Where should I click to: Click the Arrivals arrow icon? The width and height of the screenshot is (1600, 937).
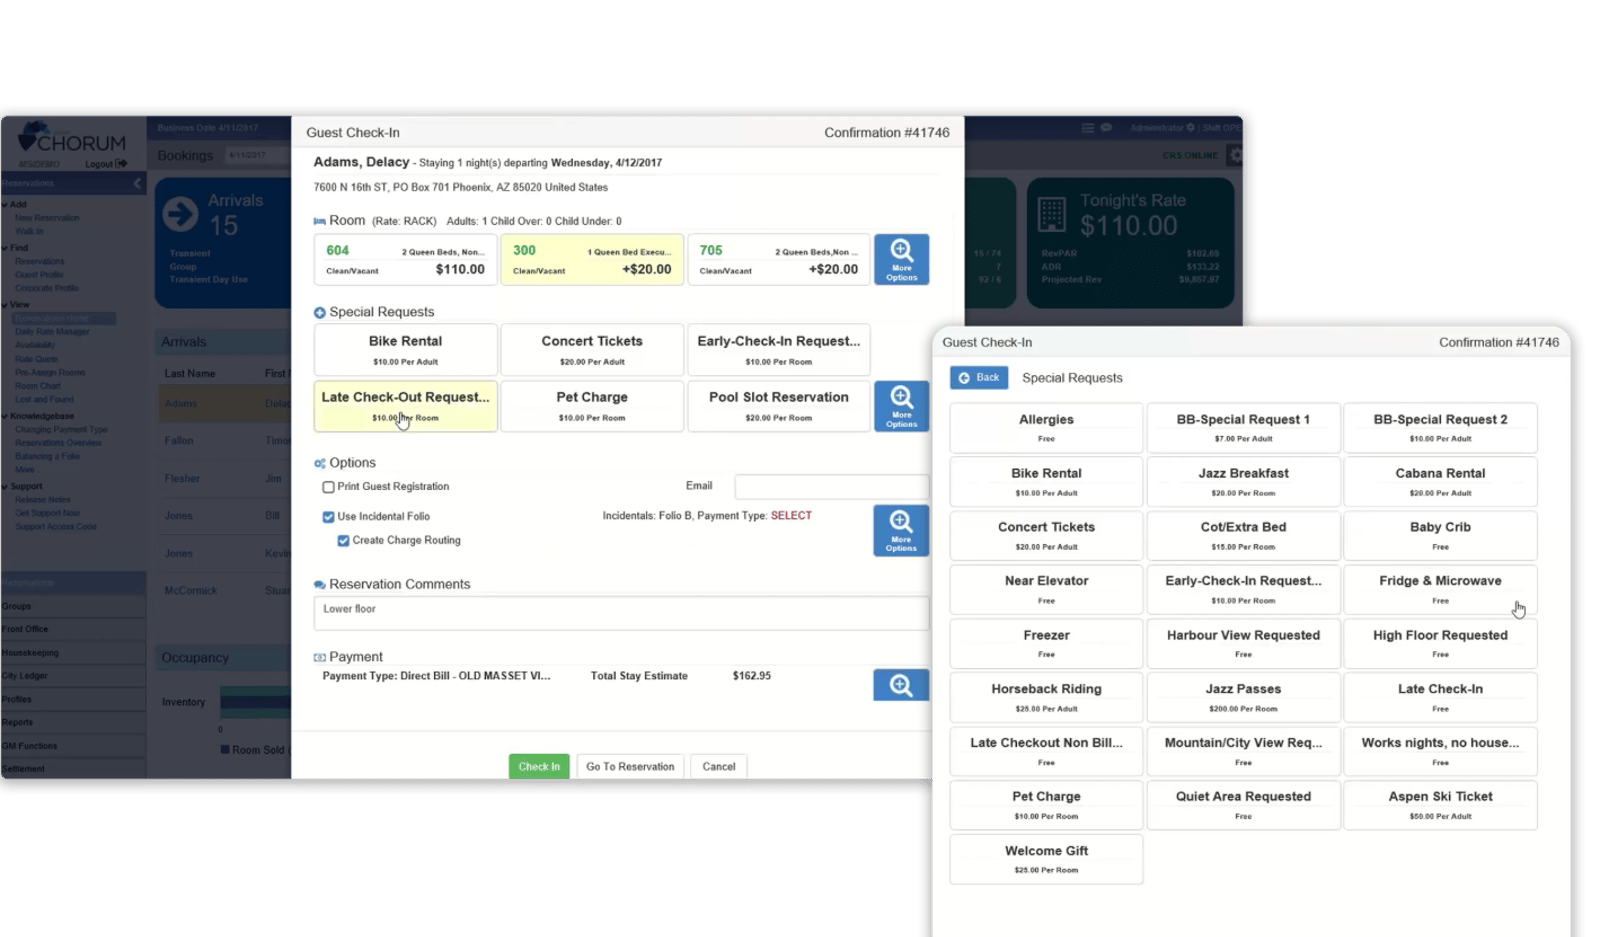pos(181,213)
